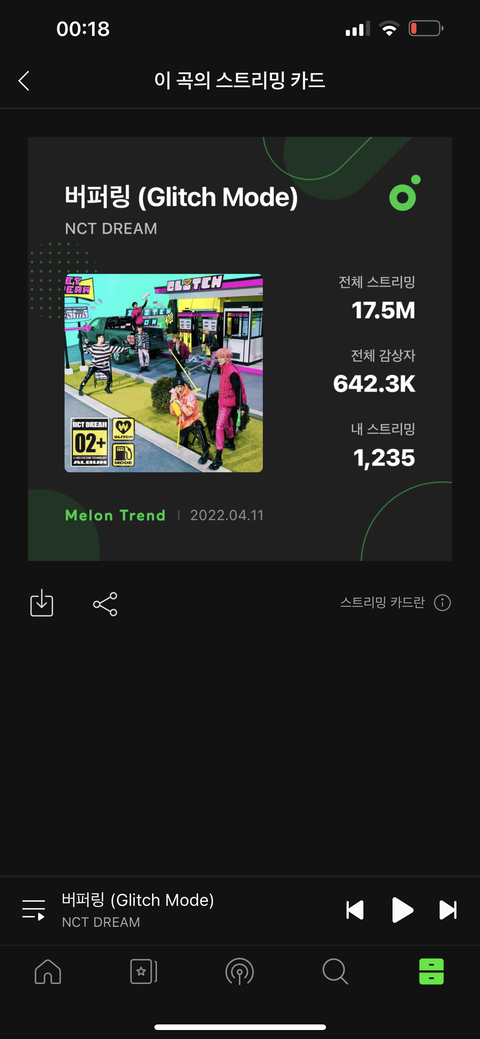
Task: Open the star card tab in the bottom bar
Action: [x=143, y=972]
